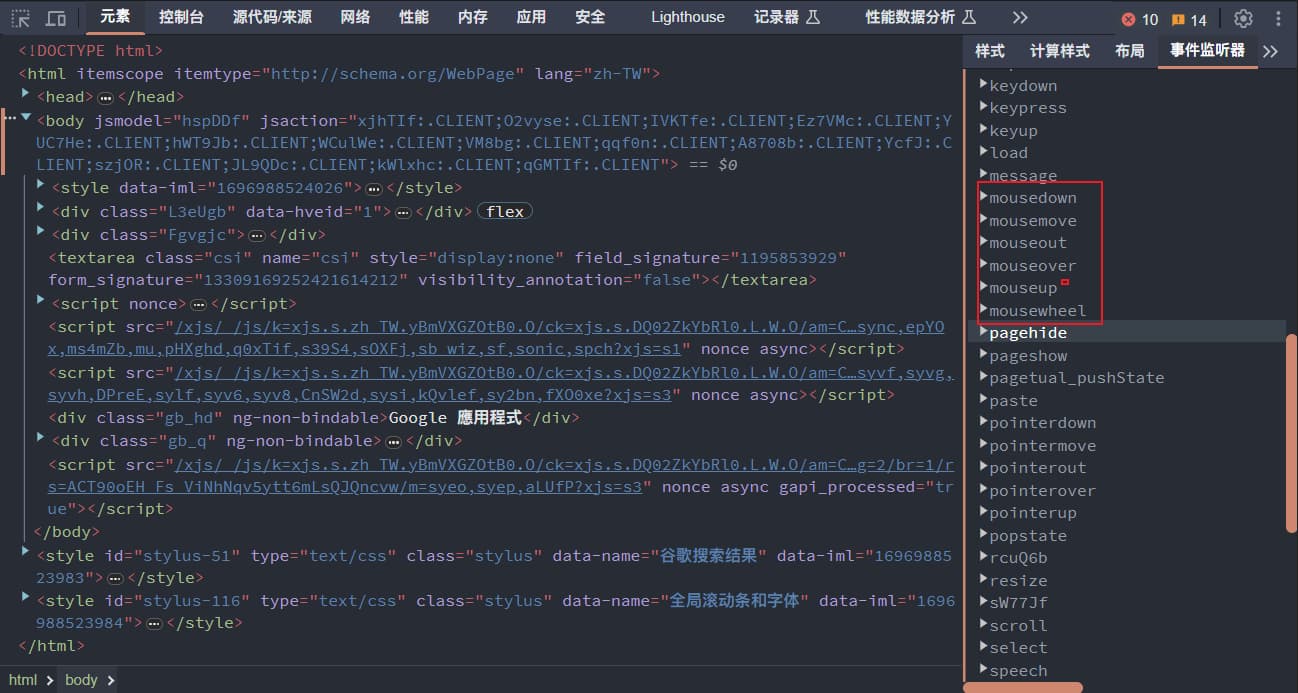Click the event listeners vertical scrollbar
Viewport: 1298px width, 693px height.
tap(1291, 500)
